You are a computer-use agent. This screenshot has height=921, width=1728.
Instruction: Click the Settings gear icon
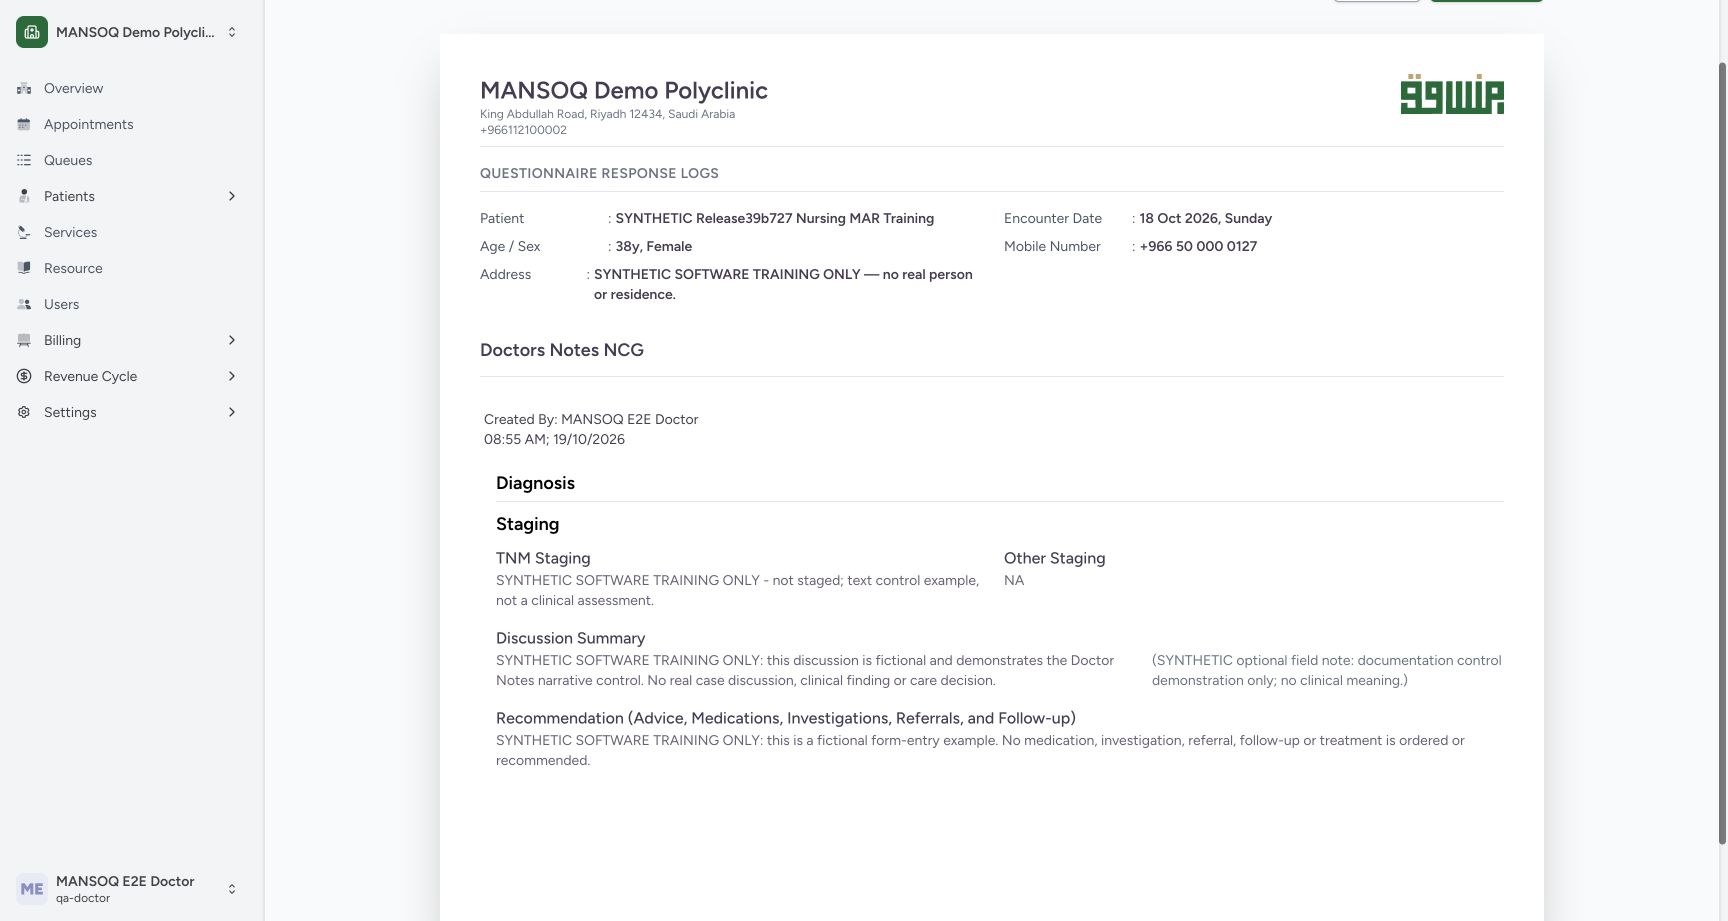pos(24,413)
